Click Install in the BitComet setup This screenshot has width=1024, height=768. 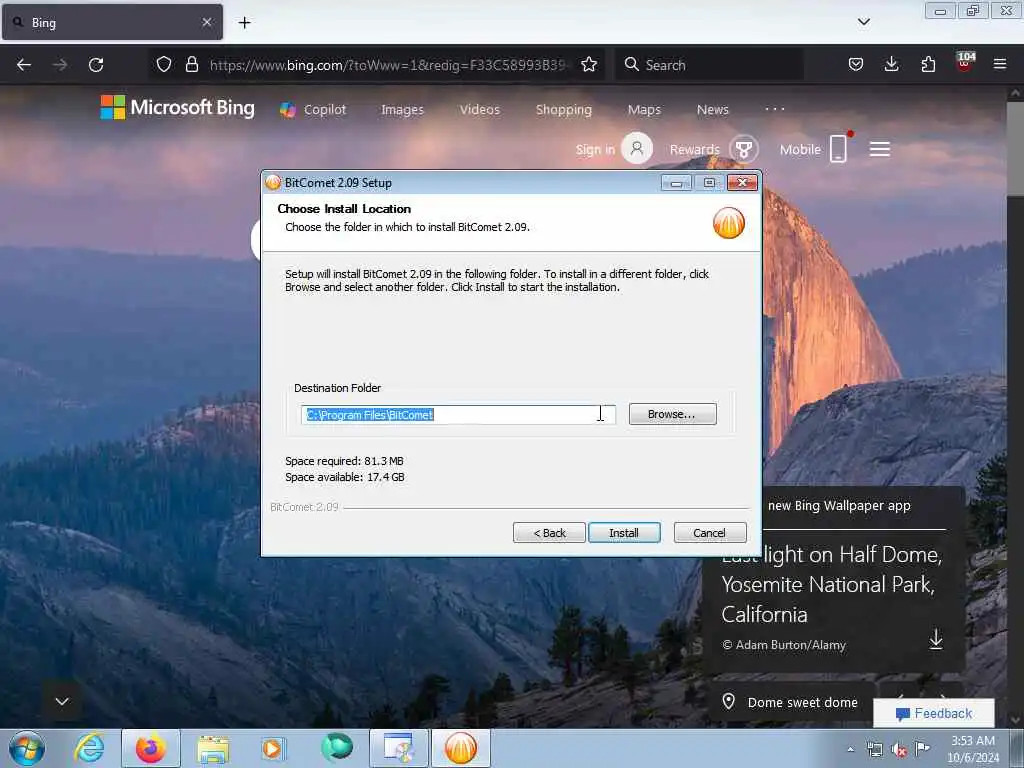[624, 533]
